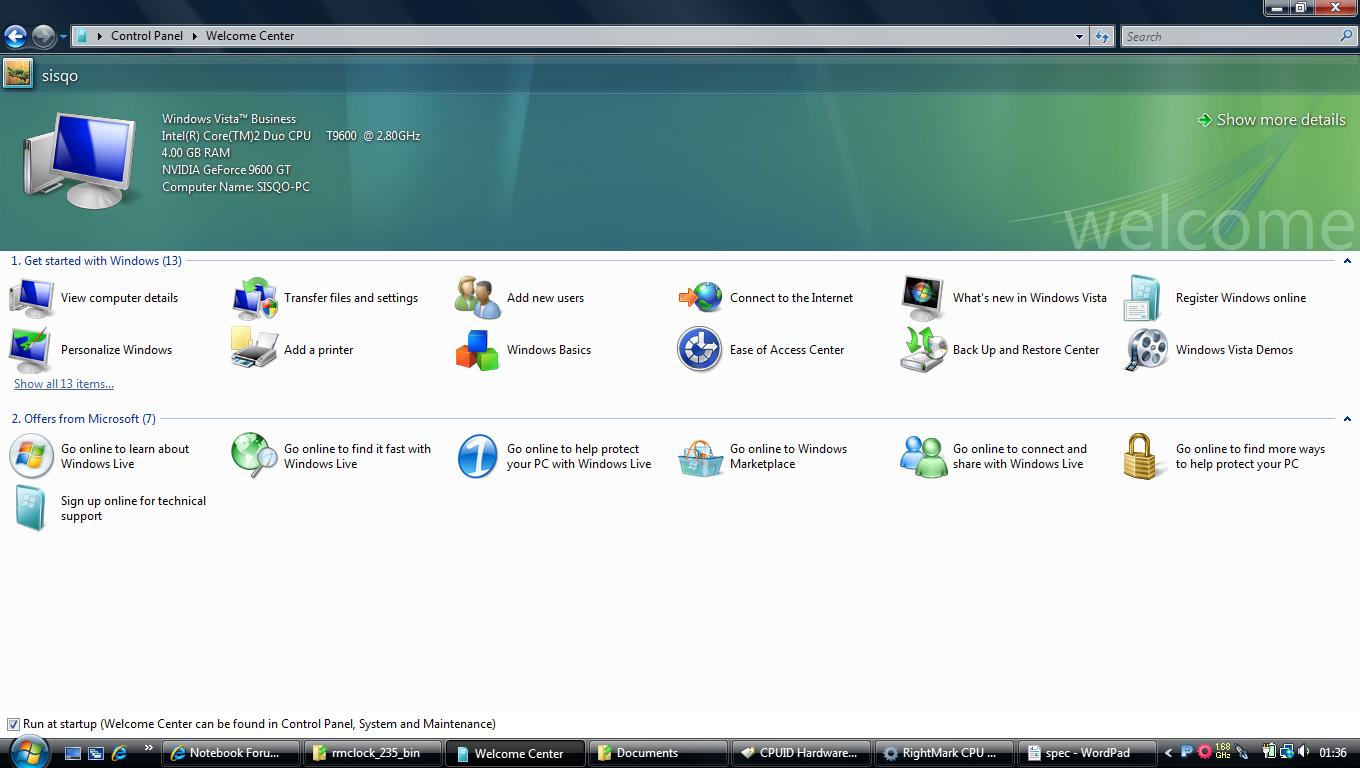The width and height of the screenshot is (1360, 768).
Task: Collapse the Get started with Windows section
Action: click(1347, 261)
